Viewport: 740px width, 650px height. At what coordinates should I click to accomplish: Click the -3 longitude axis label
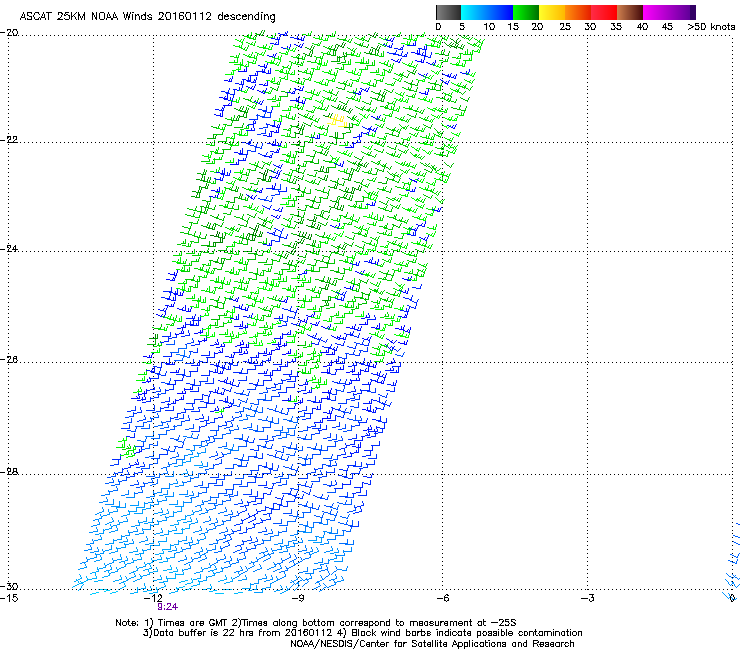point(587,598)
